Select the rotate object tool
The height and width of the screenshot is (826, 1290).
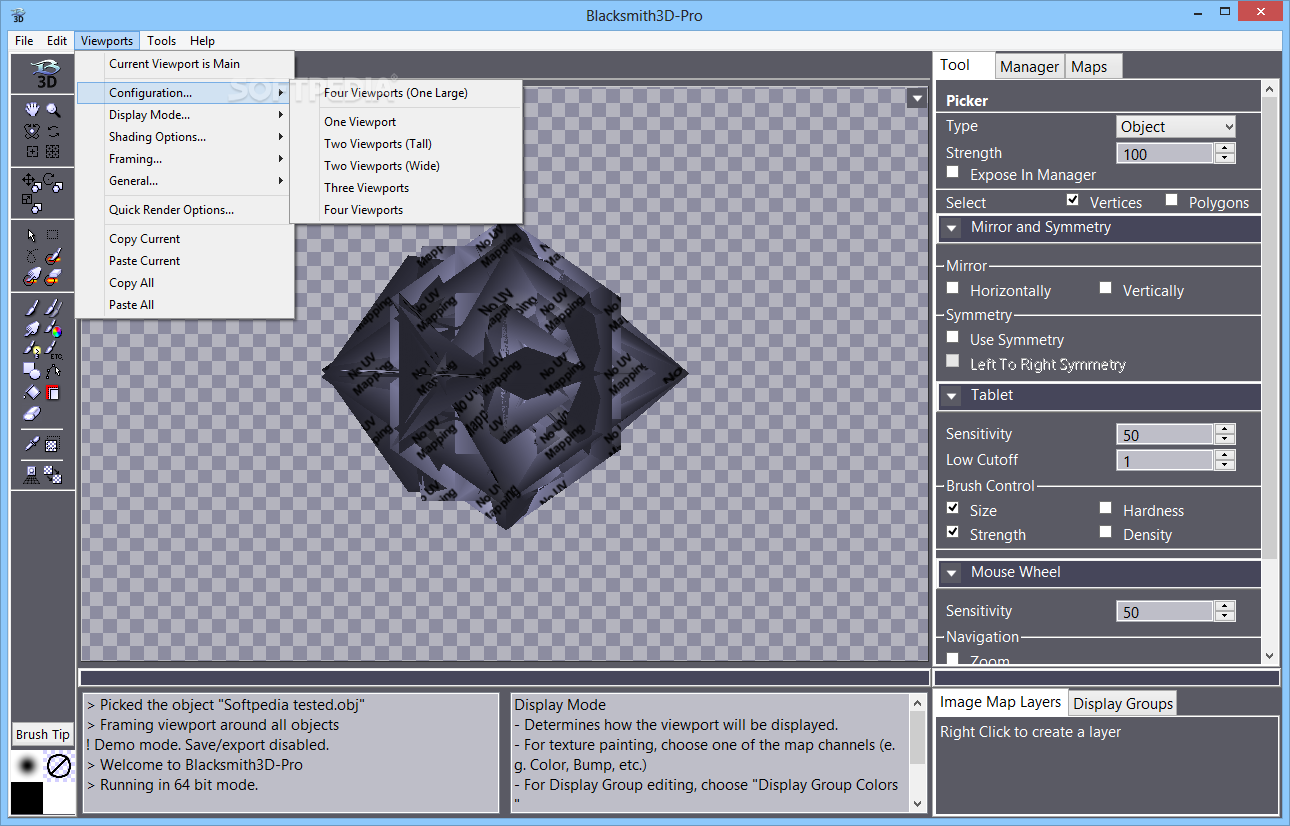53,182
